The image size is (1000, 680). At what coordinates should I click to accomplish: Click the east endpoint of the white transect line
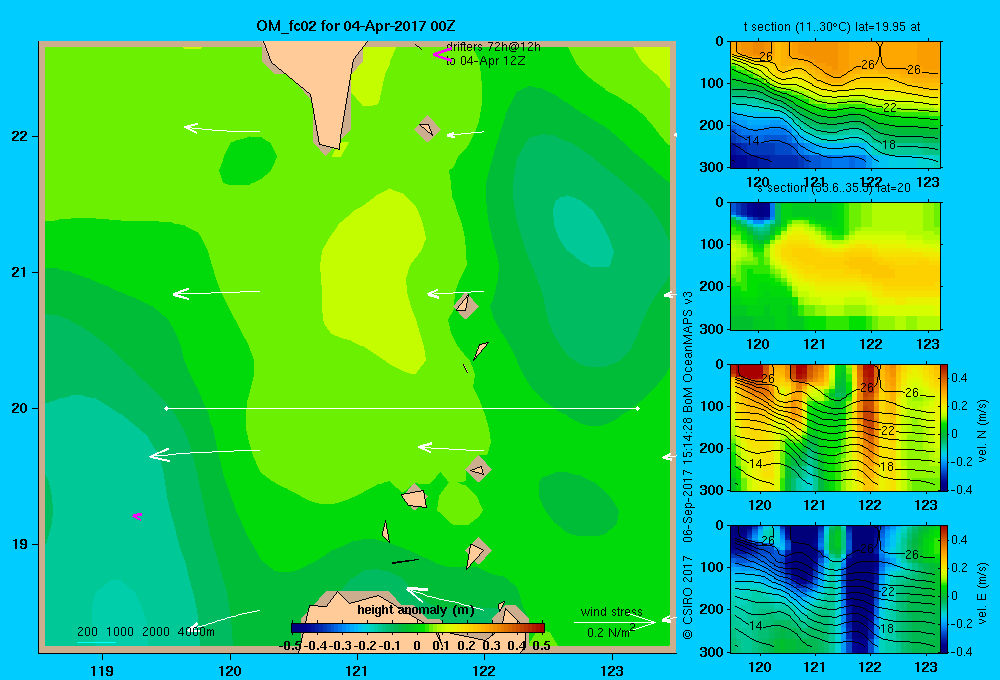pyautogui.click(x=637, y=408)
